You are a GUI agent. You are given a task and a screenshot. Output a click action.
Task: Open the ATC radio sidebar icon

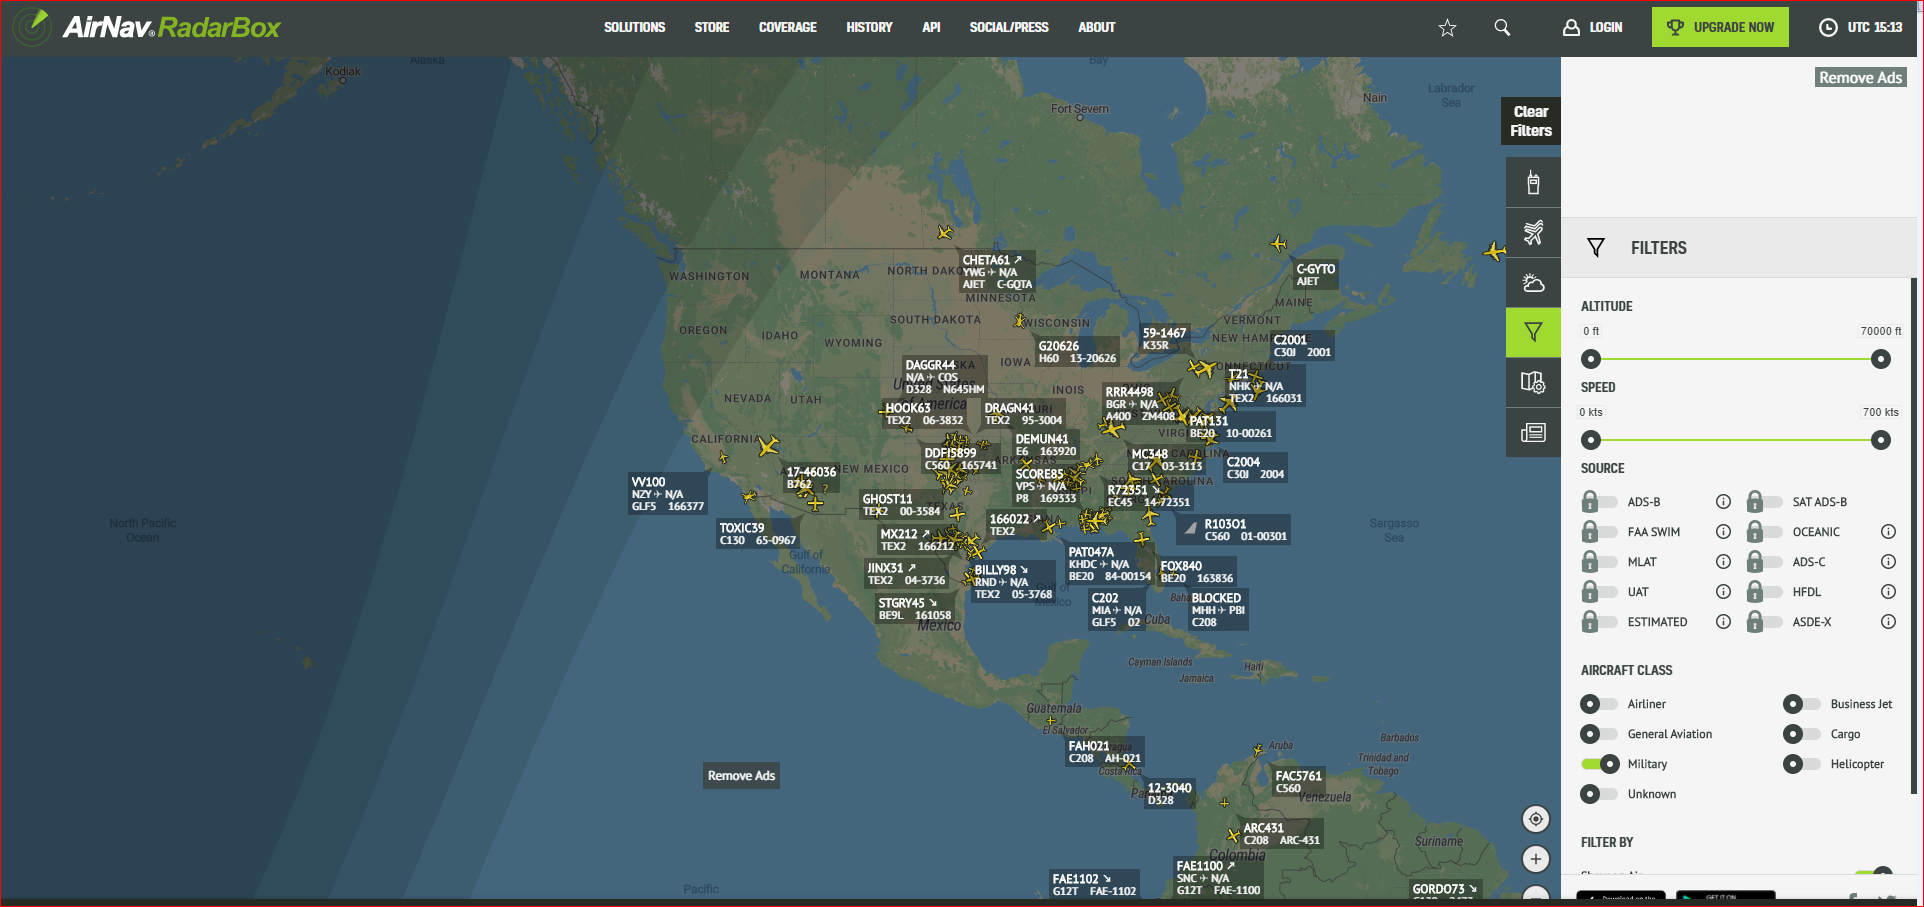pos(1533,182)
